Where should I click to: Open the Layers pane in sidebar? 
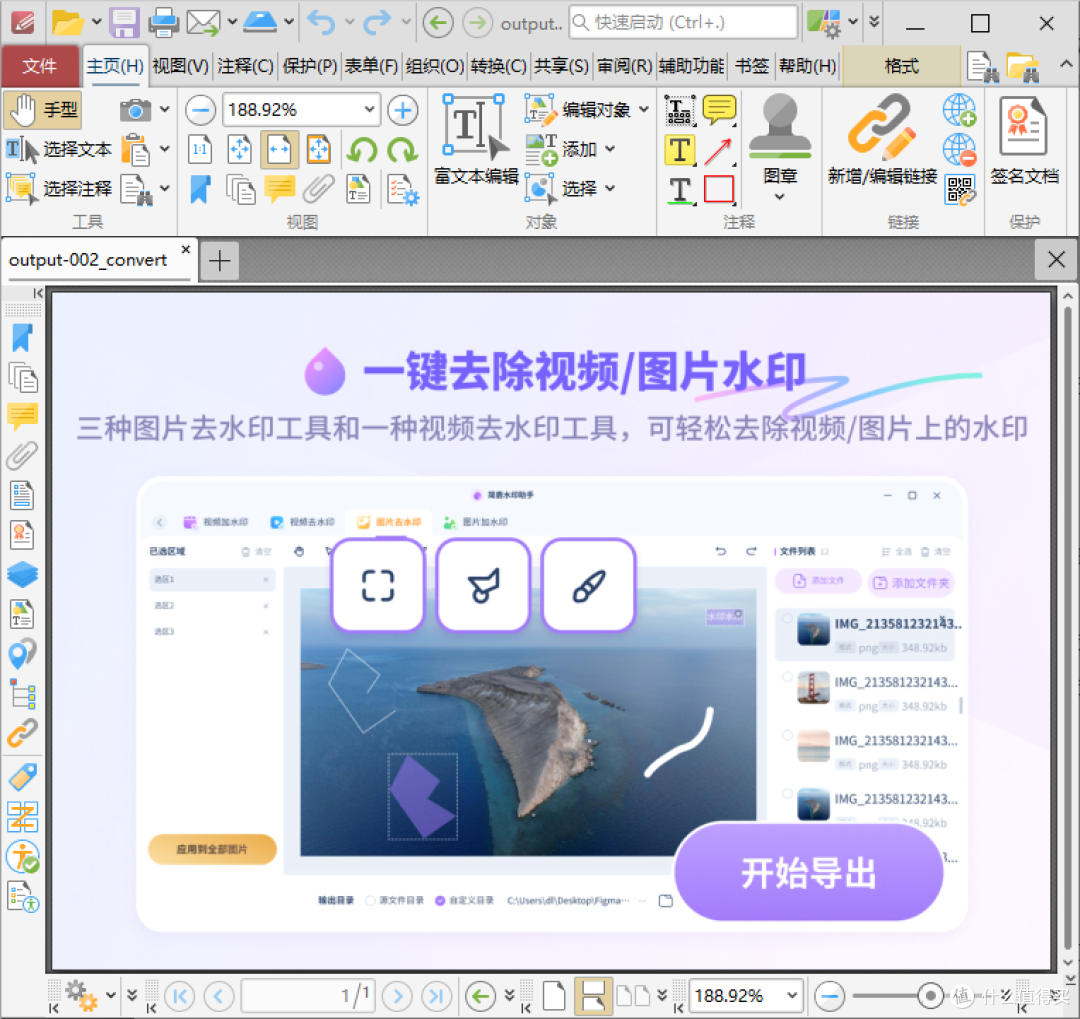pyautogui.click(x=22, y=575)
